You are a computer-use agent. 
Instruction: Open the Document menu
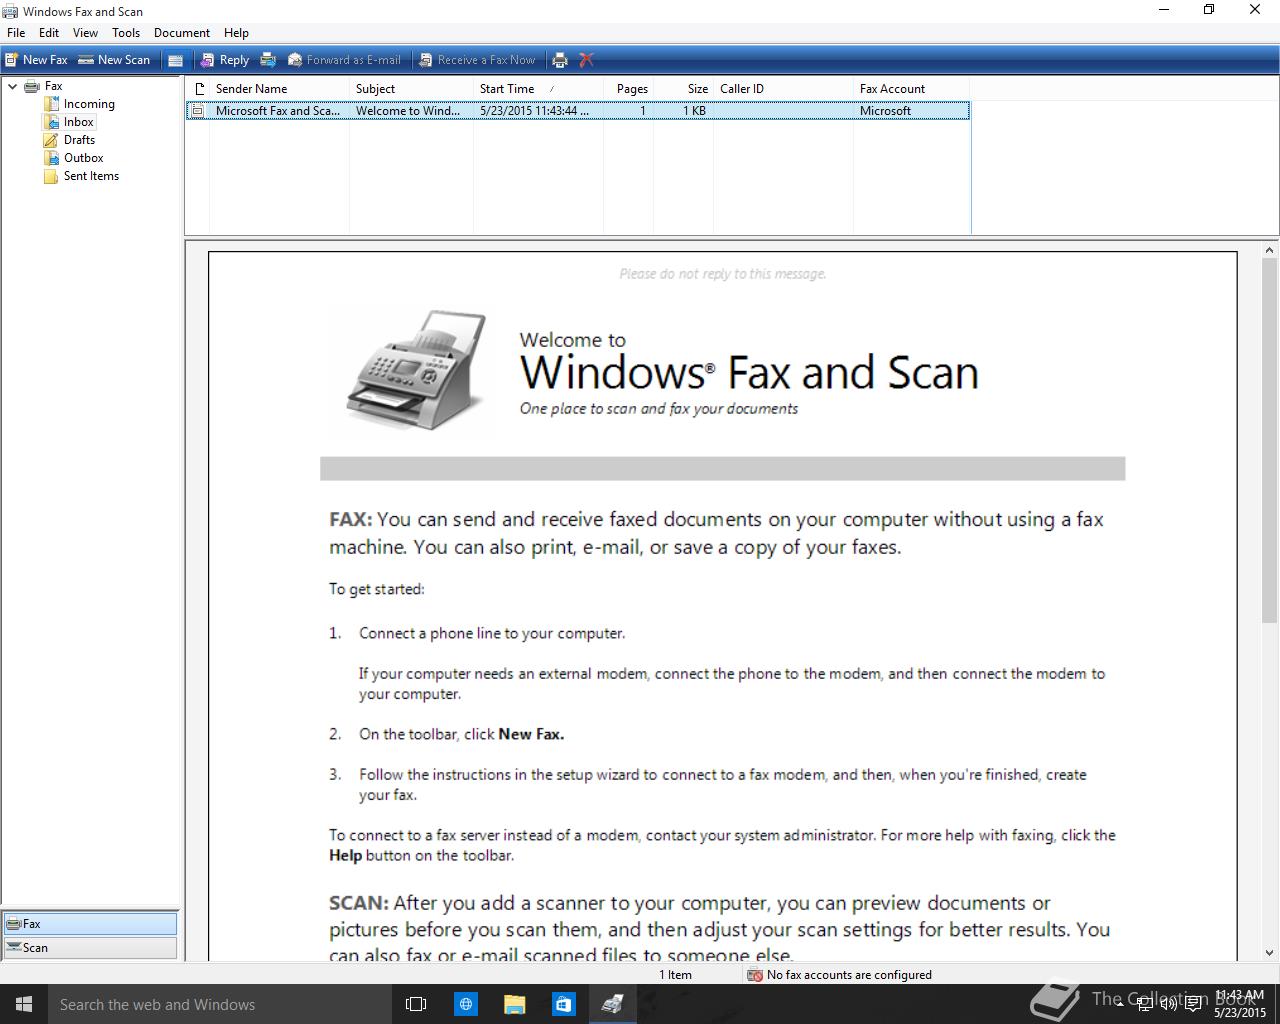point(182,33)
